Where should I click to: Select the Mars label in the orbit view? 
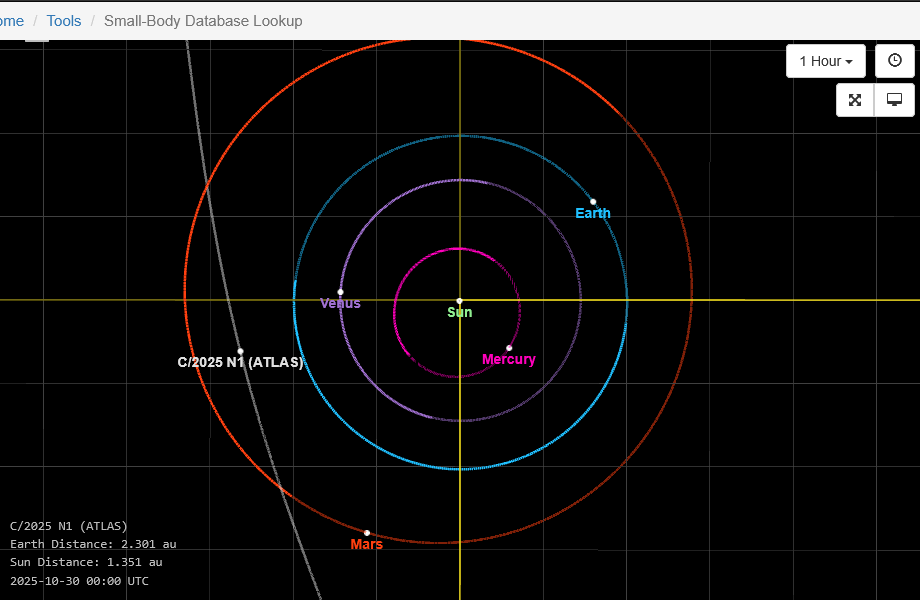[367, 544]
